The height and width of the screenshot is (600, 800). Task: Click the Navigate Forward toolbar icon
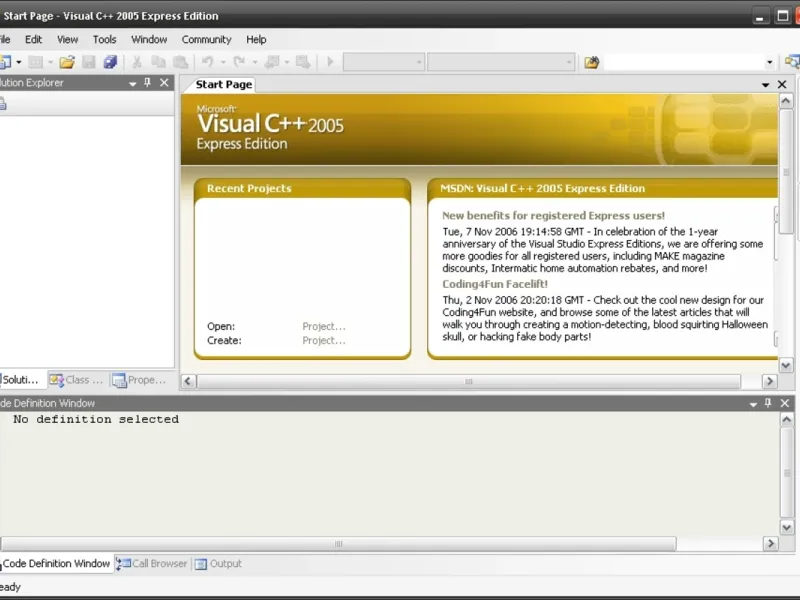point(303,62)
